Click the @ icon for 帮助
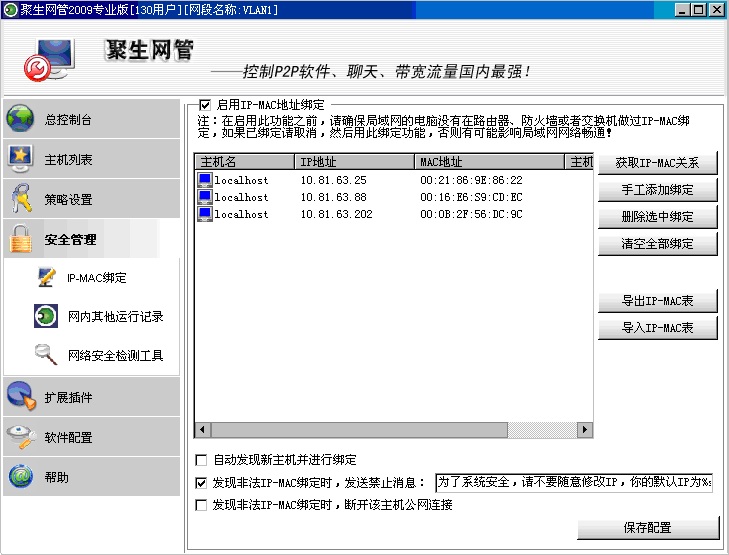Image resolution: width=729 pixels, height=555 pixels. (x=20, y=476)
